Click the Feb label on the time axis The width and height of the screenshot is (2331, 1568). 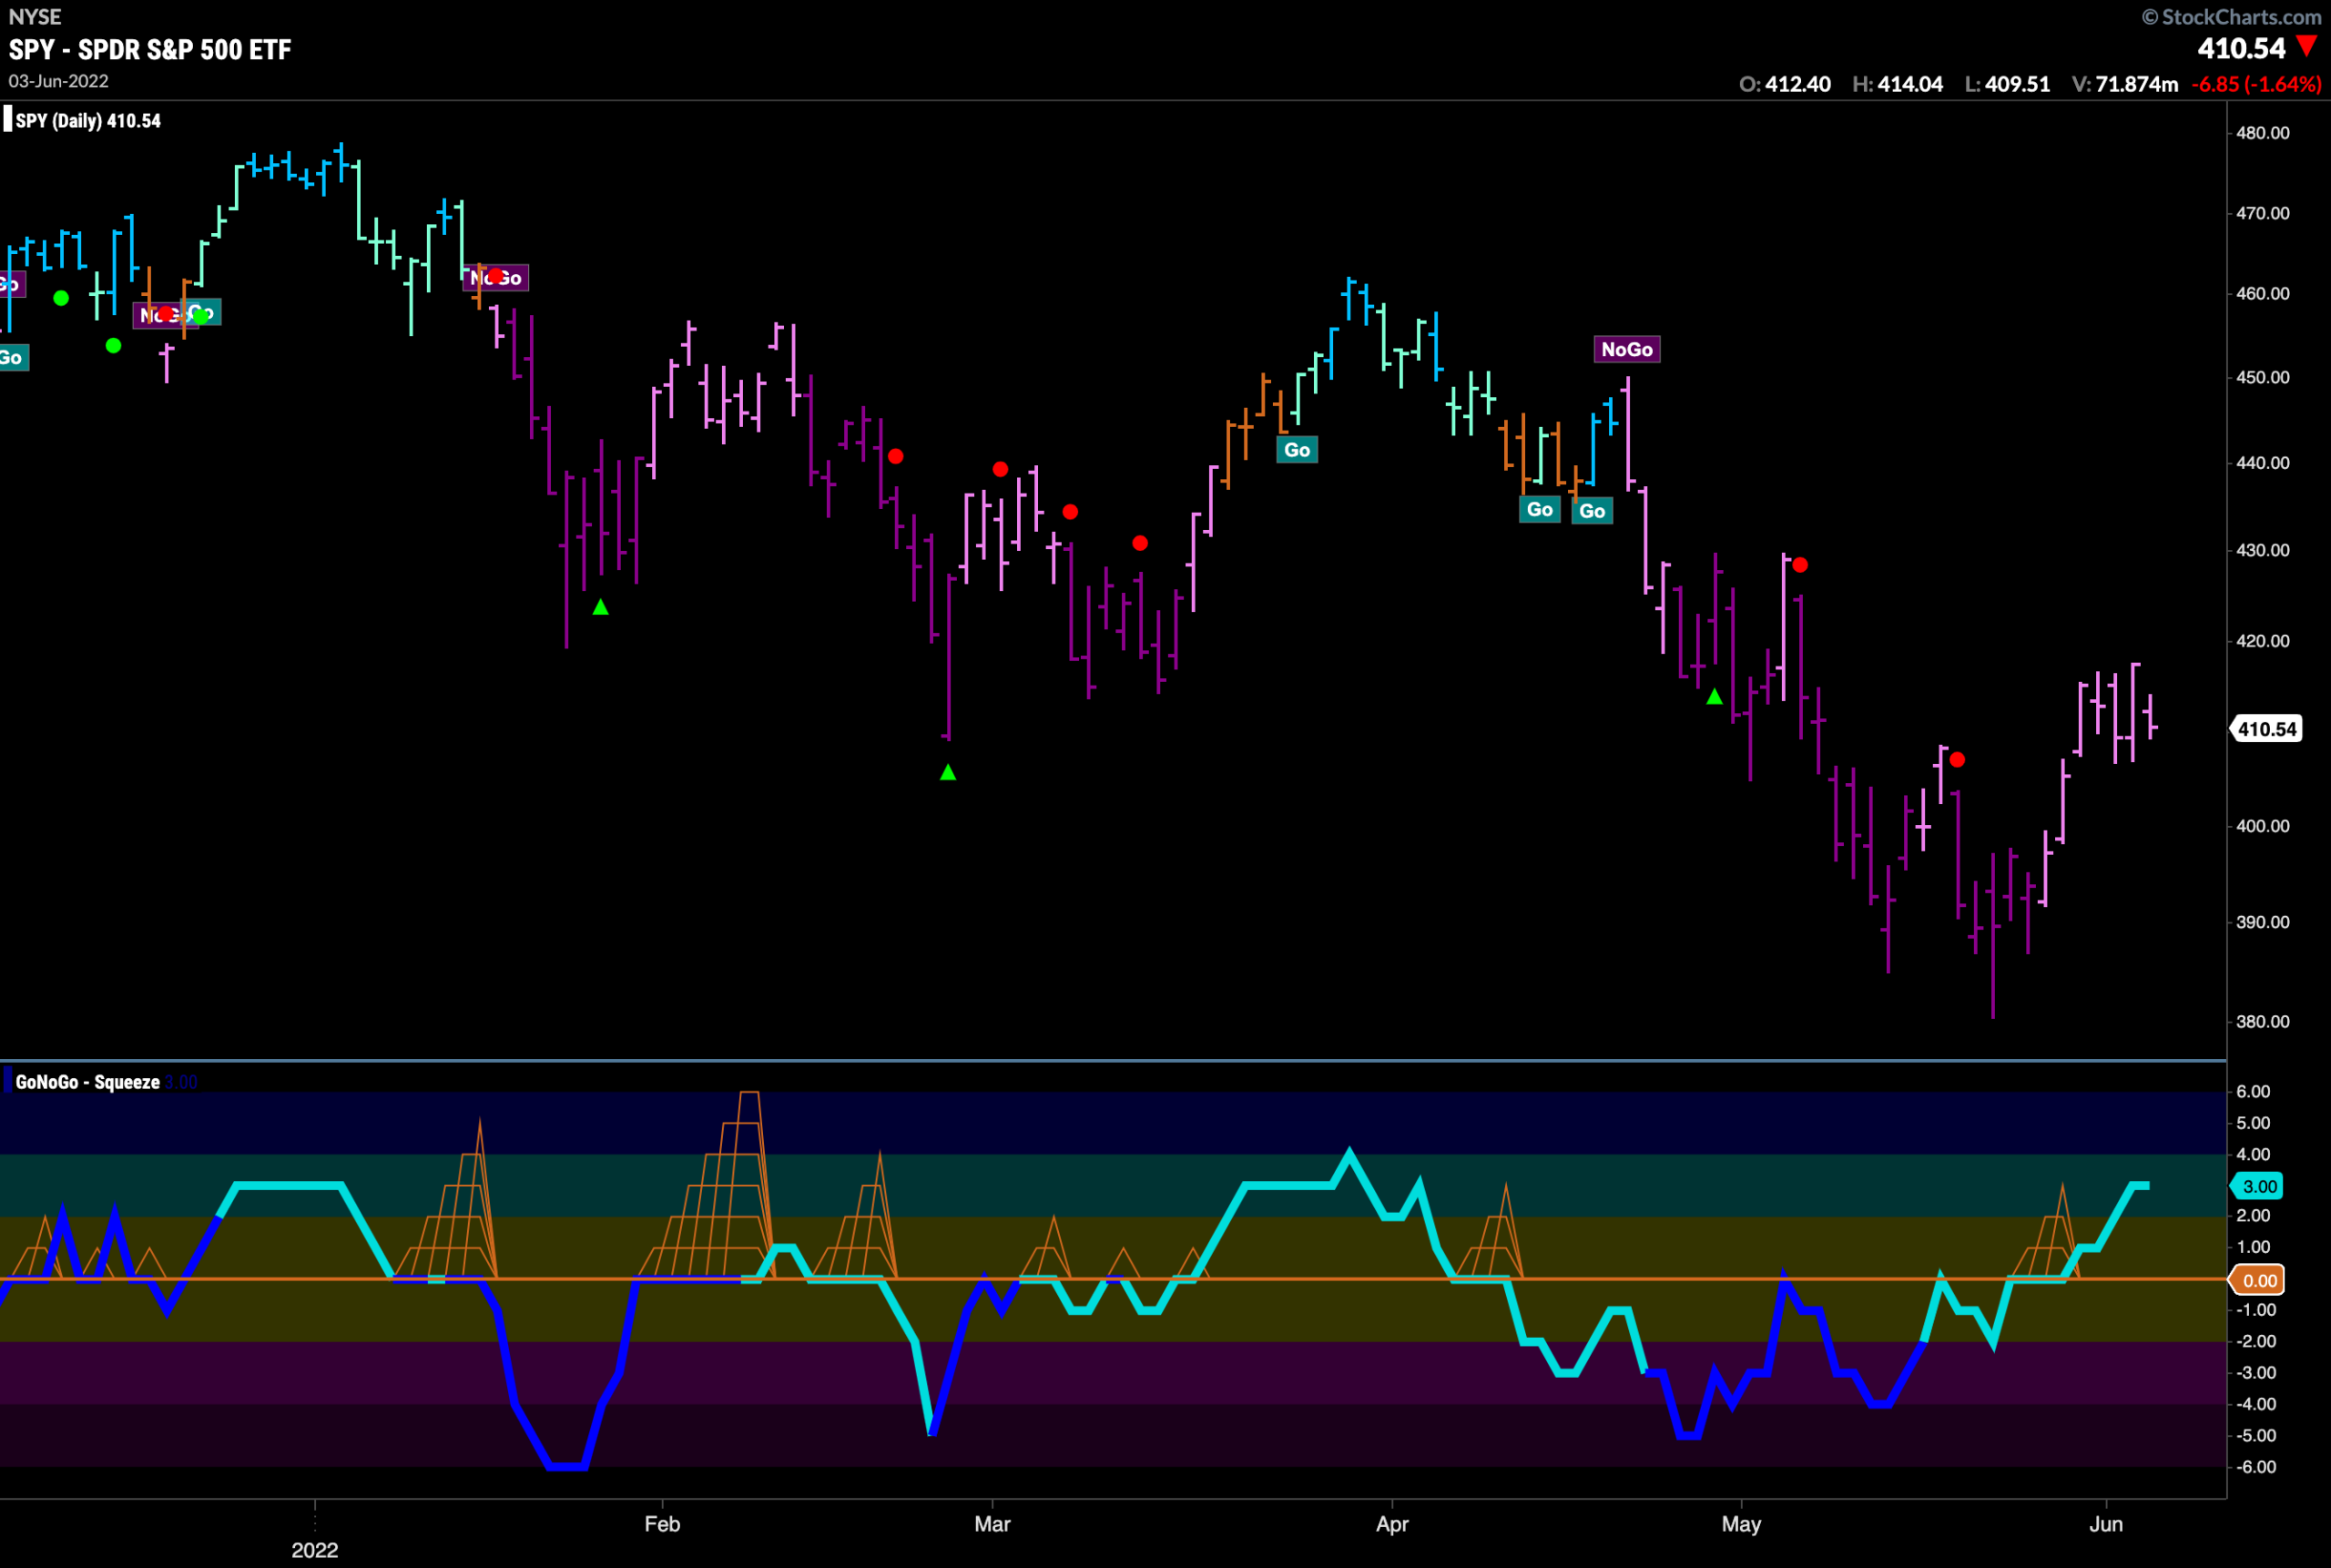point(662,1524)
